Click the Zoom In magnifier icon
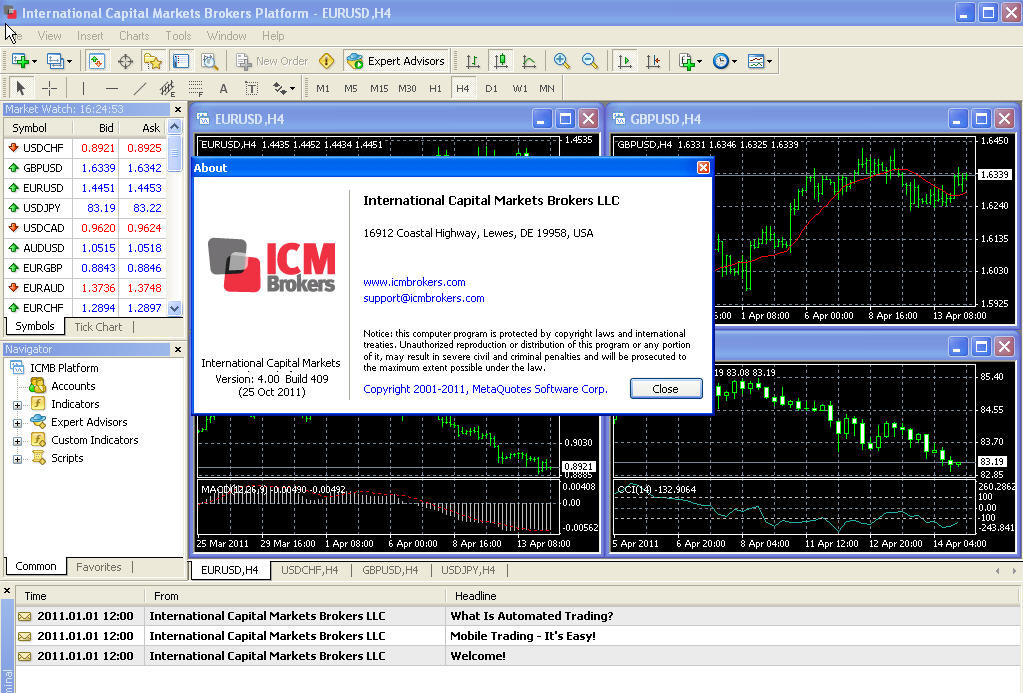 pyautogui.click(x=562, y=61)
